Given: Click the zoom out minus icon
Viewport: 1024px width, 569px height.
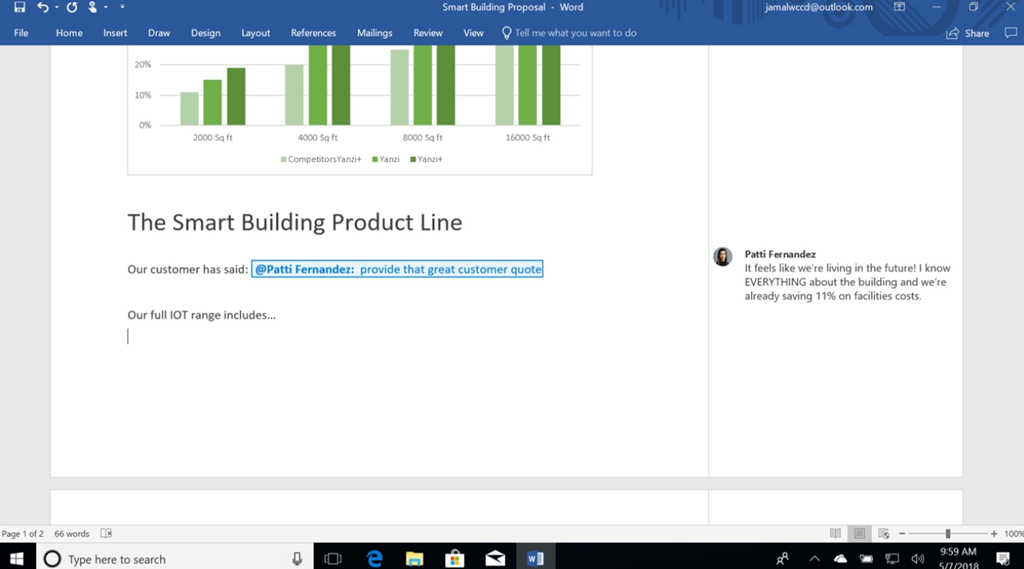Looking at the screenshot, I should point(902,534).
